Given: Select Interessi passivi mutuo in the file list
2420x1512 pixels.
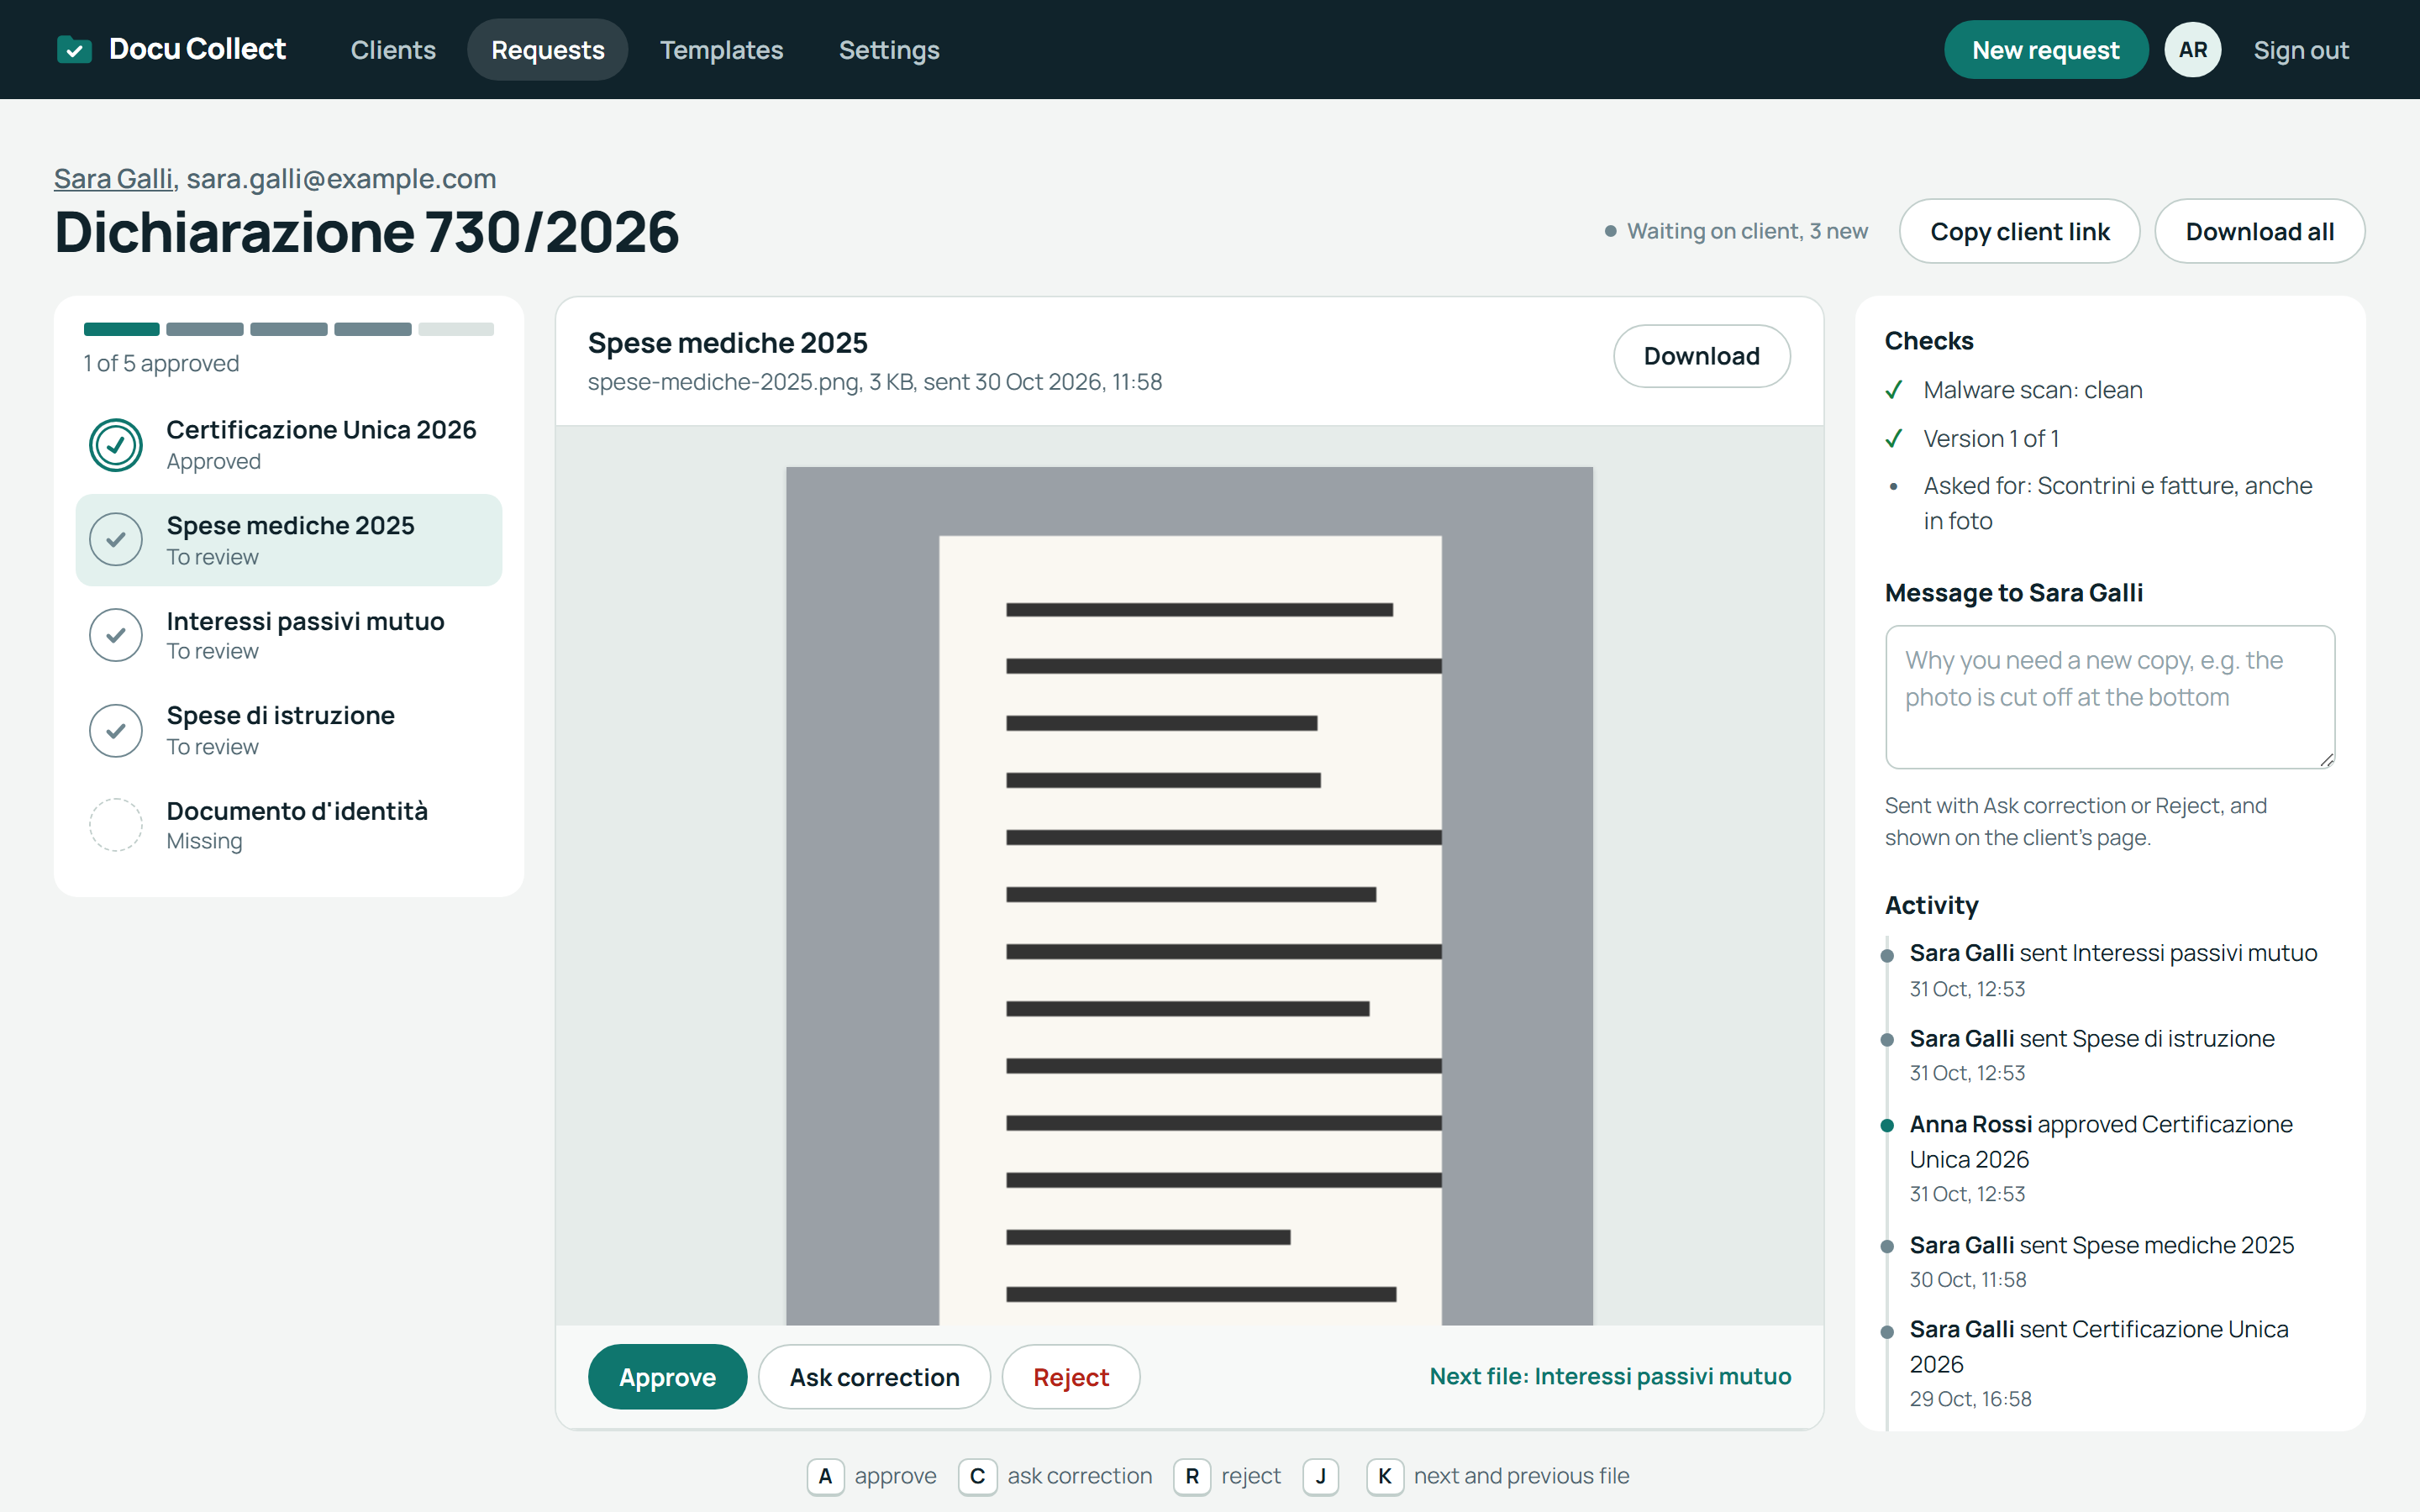Looking at the screenshot, I should [x=289, y=635].
